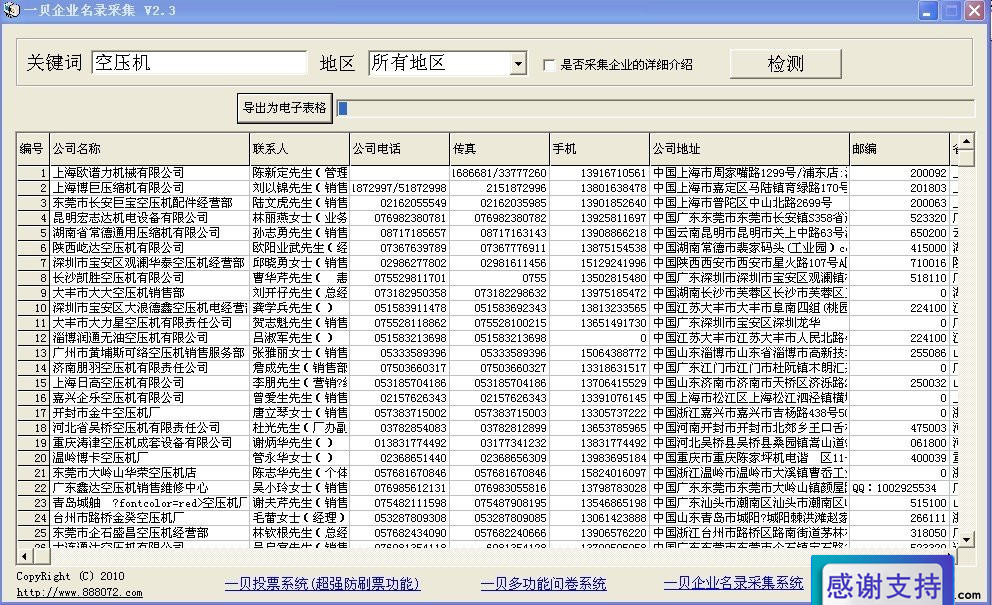Click the 检测 button
This screenshot has height=605, width=992.
coord(785,64)
